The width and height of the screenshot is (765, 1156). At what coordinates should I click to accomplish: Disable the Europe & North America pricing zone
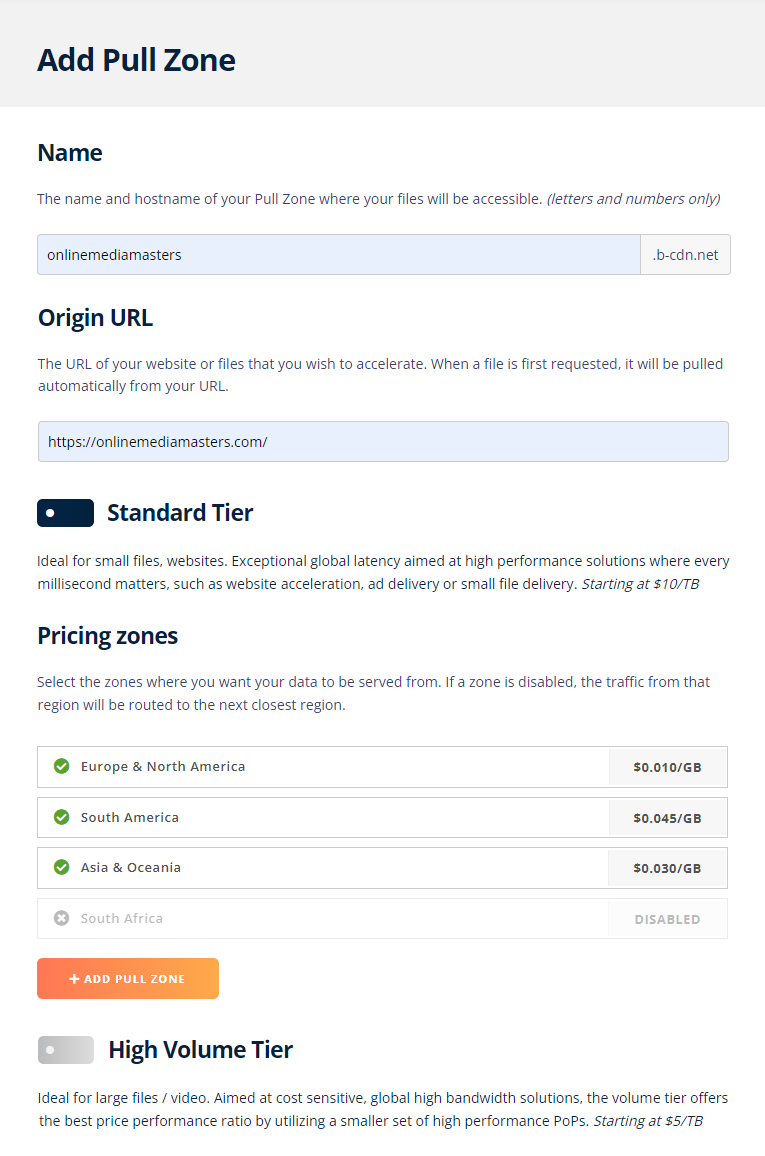pyautogui.click(x=382, y=767)
